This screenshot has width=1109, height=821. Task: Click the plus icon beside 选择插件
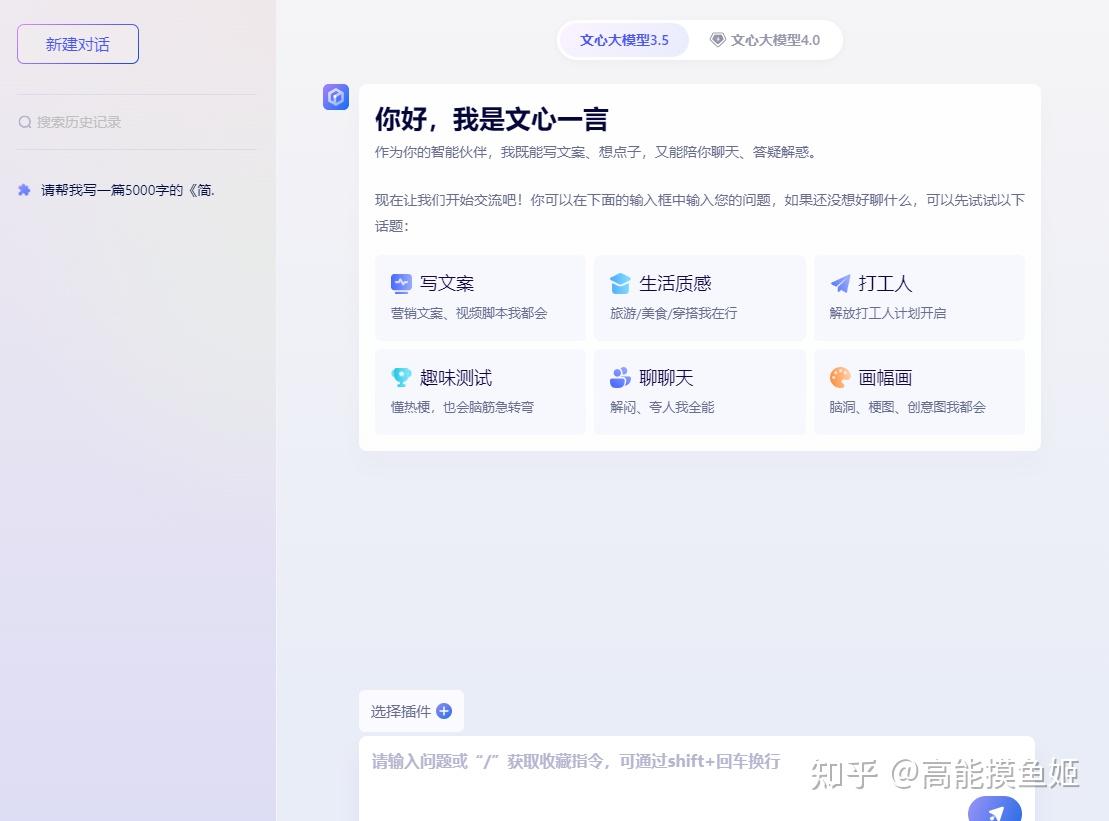click(446, 711)
